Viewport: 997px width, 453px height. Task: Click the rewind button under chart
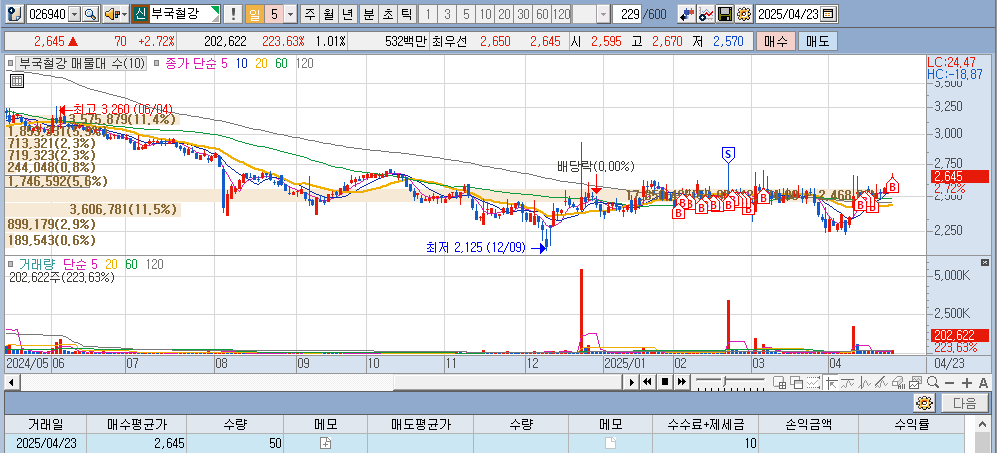click(647, 382)
